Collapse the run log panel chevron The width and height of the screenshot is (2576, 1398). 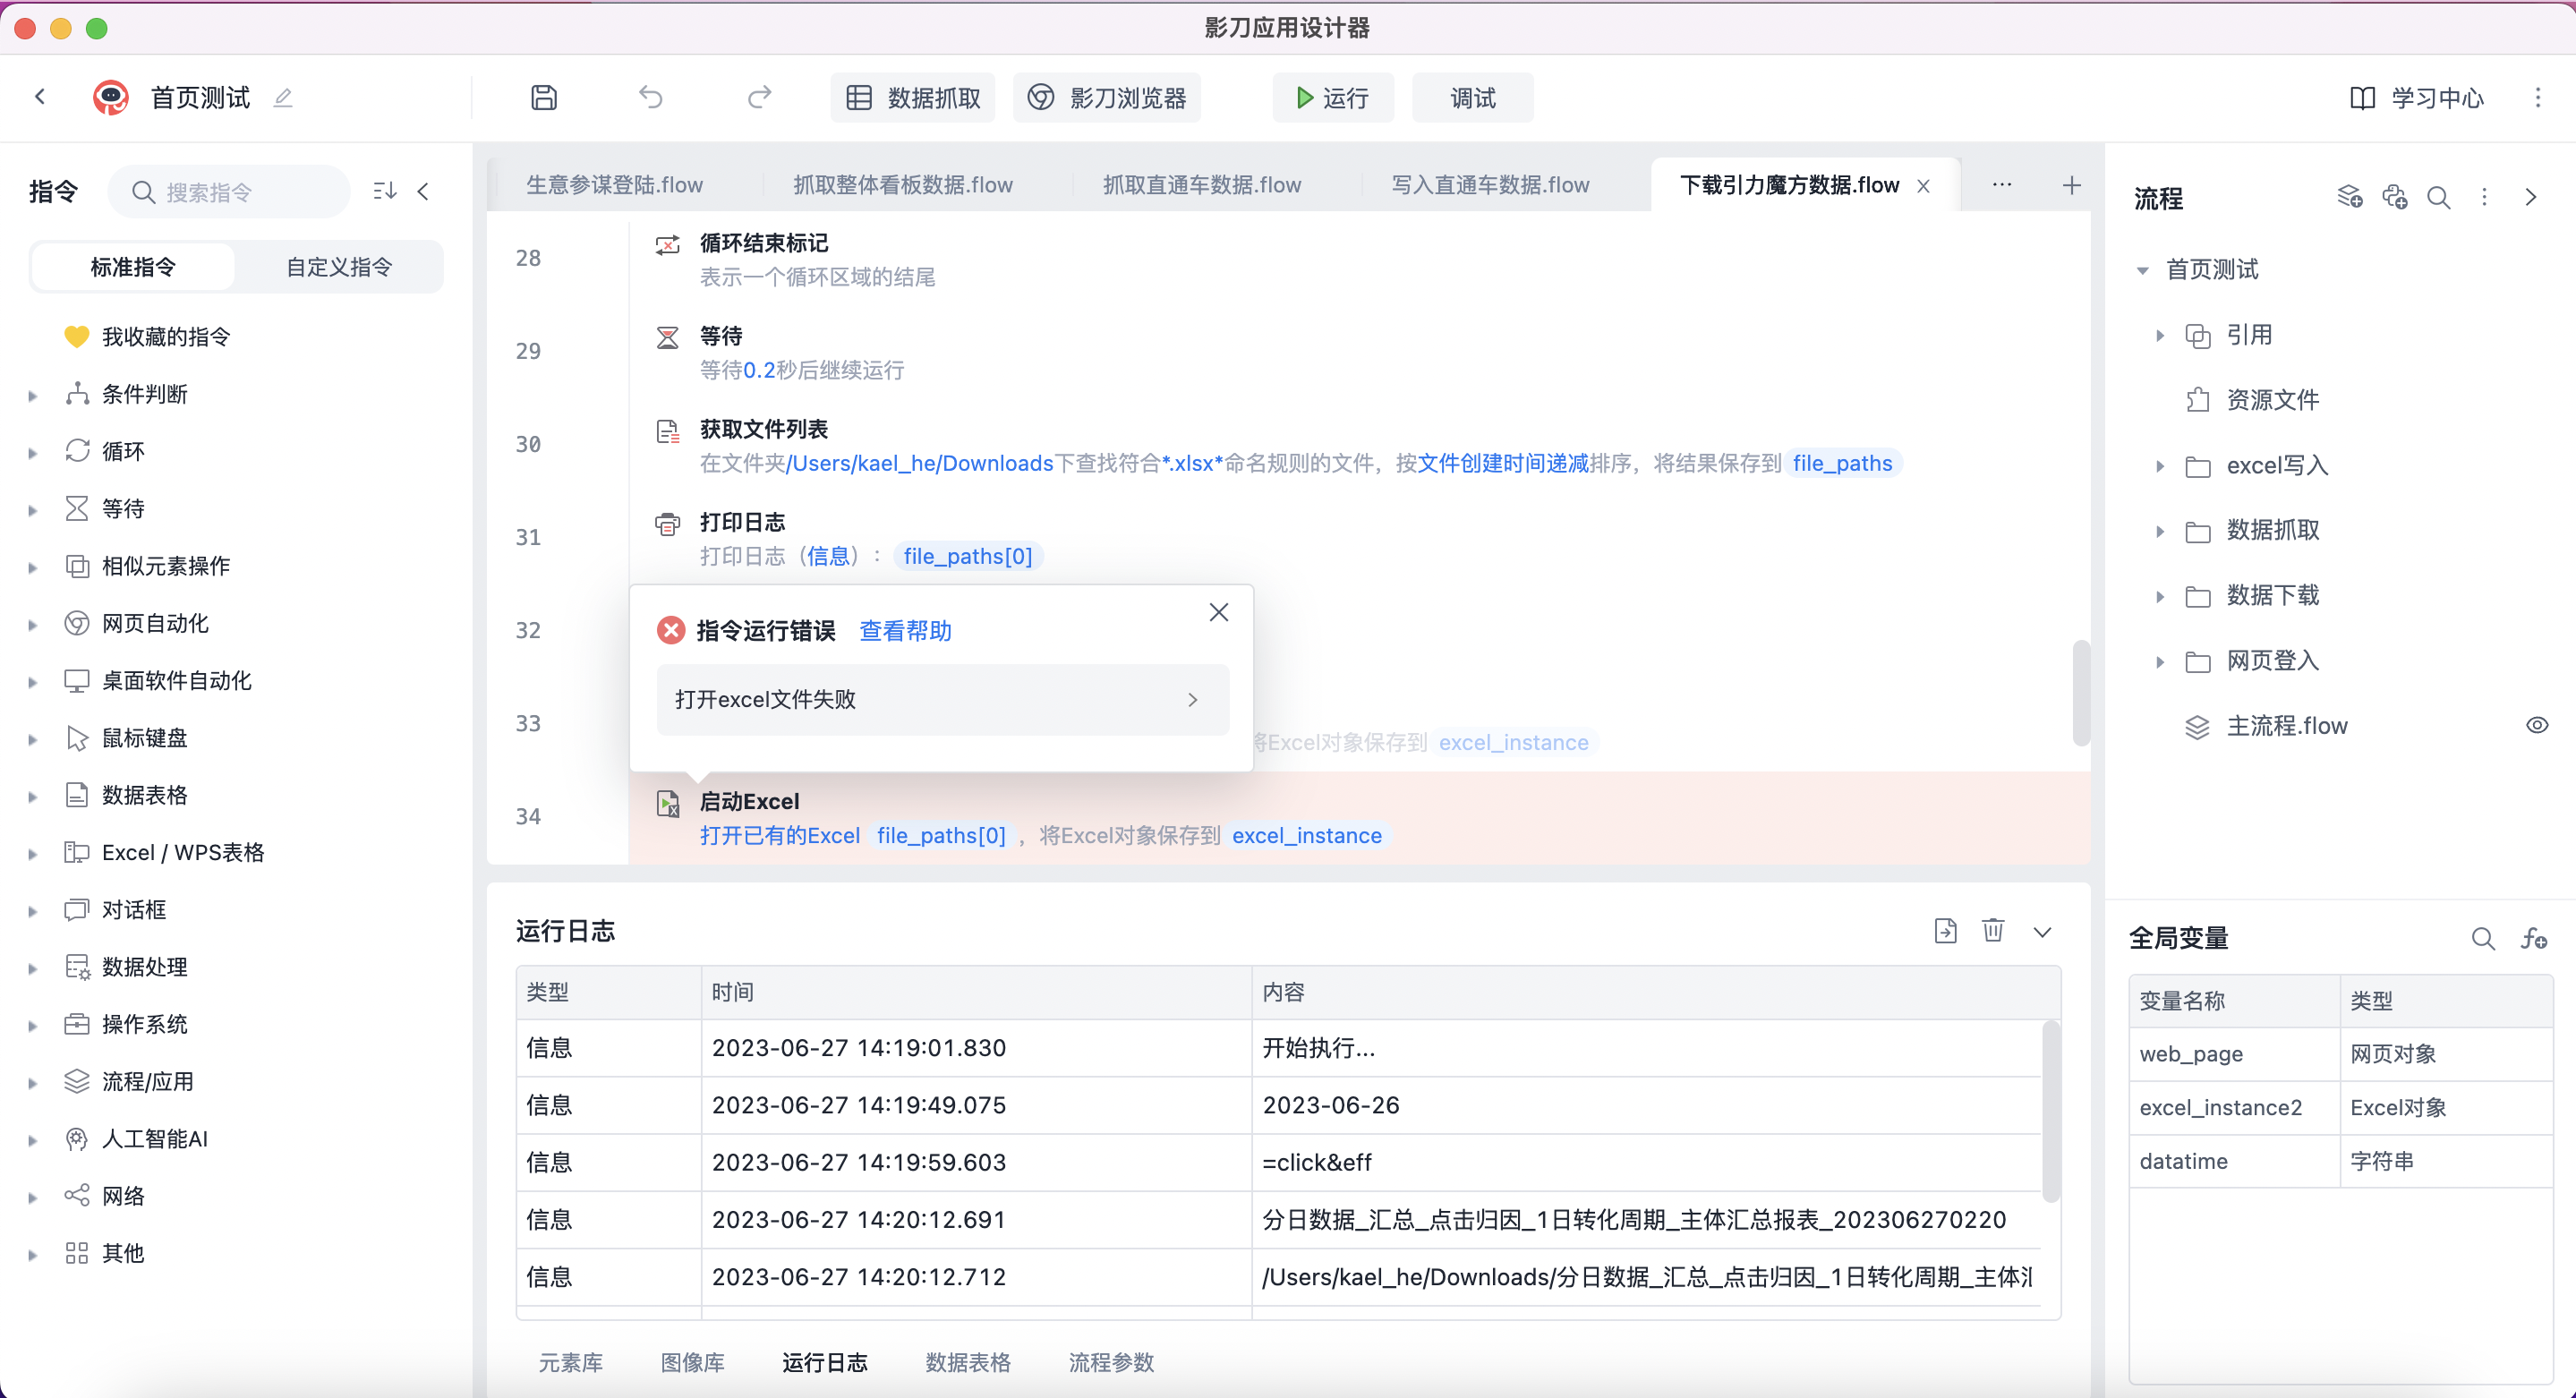point(2042,931)
